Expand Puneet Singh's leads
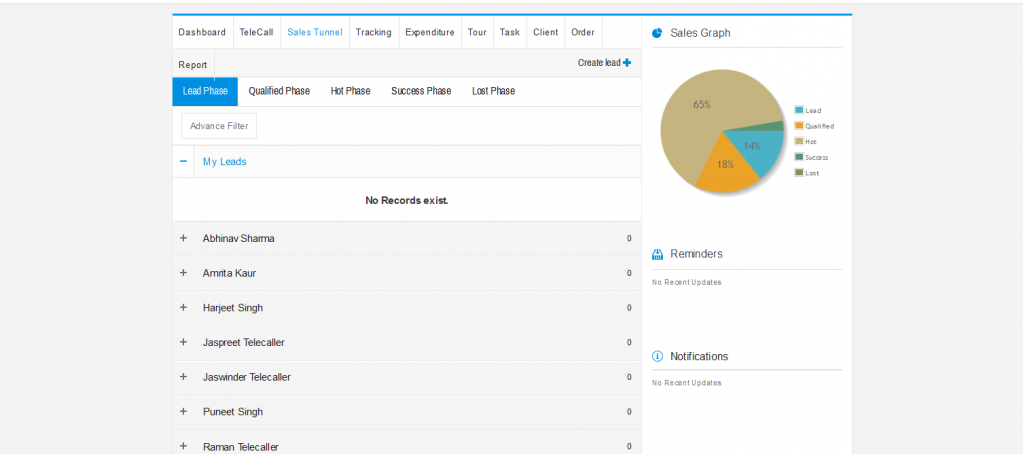 183,412
